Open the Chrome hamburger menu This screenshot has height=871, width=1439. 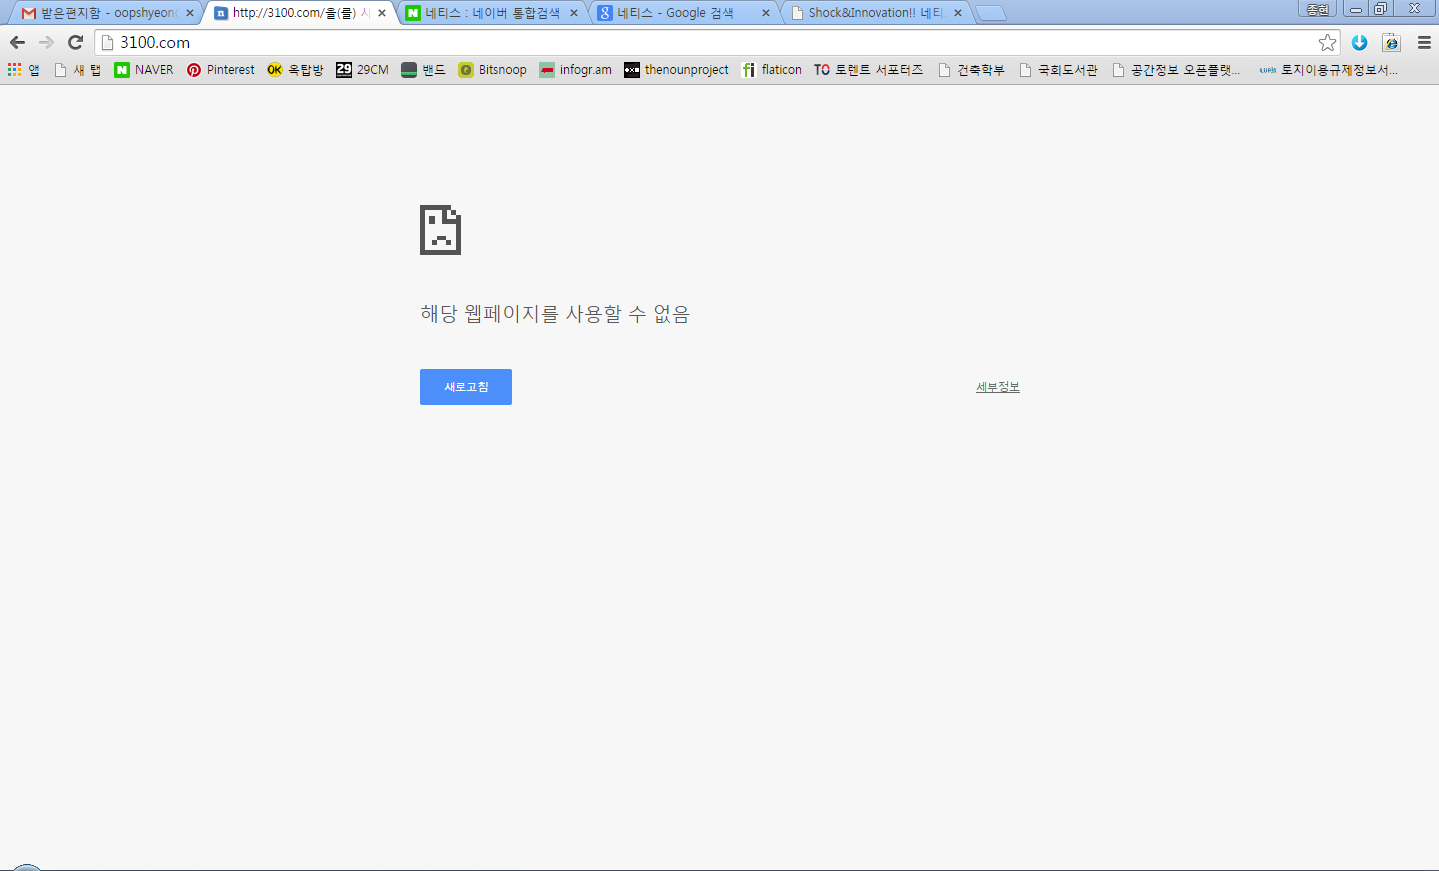pyautogui.click(x=1424, y=42)
